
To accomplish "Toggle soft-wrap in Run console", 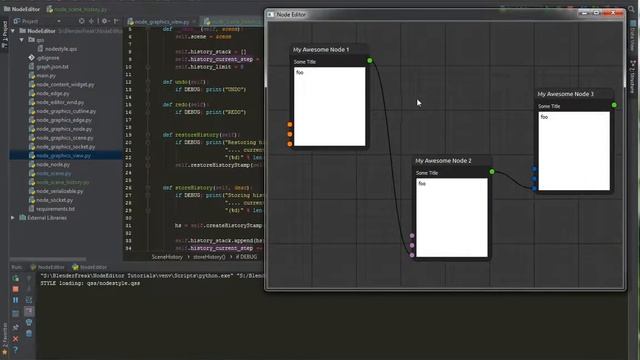I will [29, 300].
